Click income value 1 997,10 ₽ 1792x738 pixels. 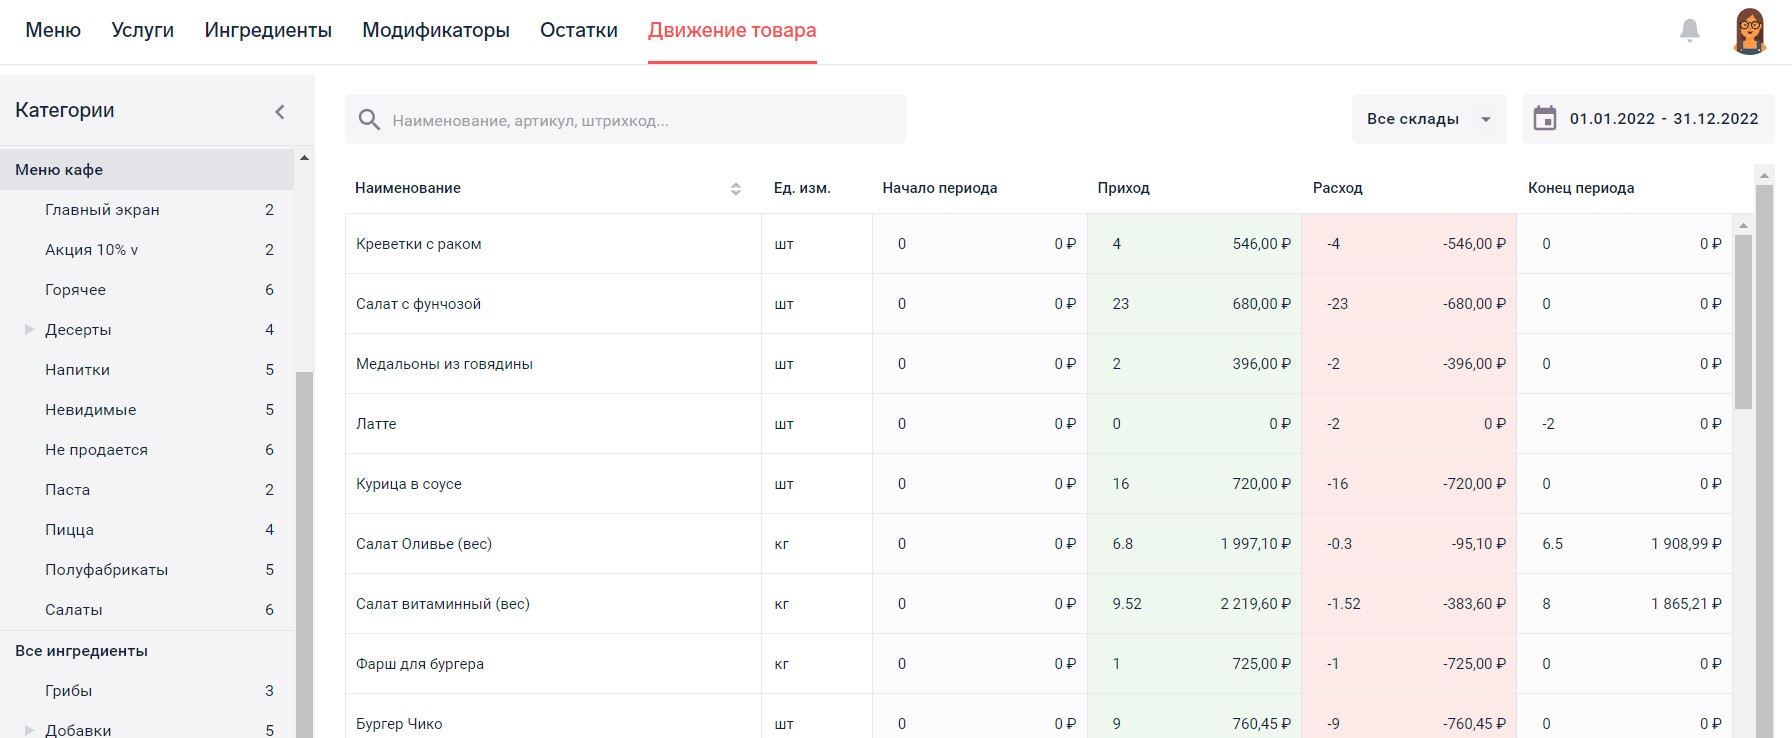point(1255,544)
